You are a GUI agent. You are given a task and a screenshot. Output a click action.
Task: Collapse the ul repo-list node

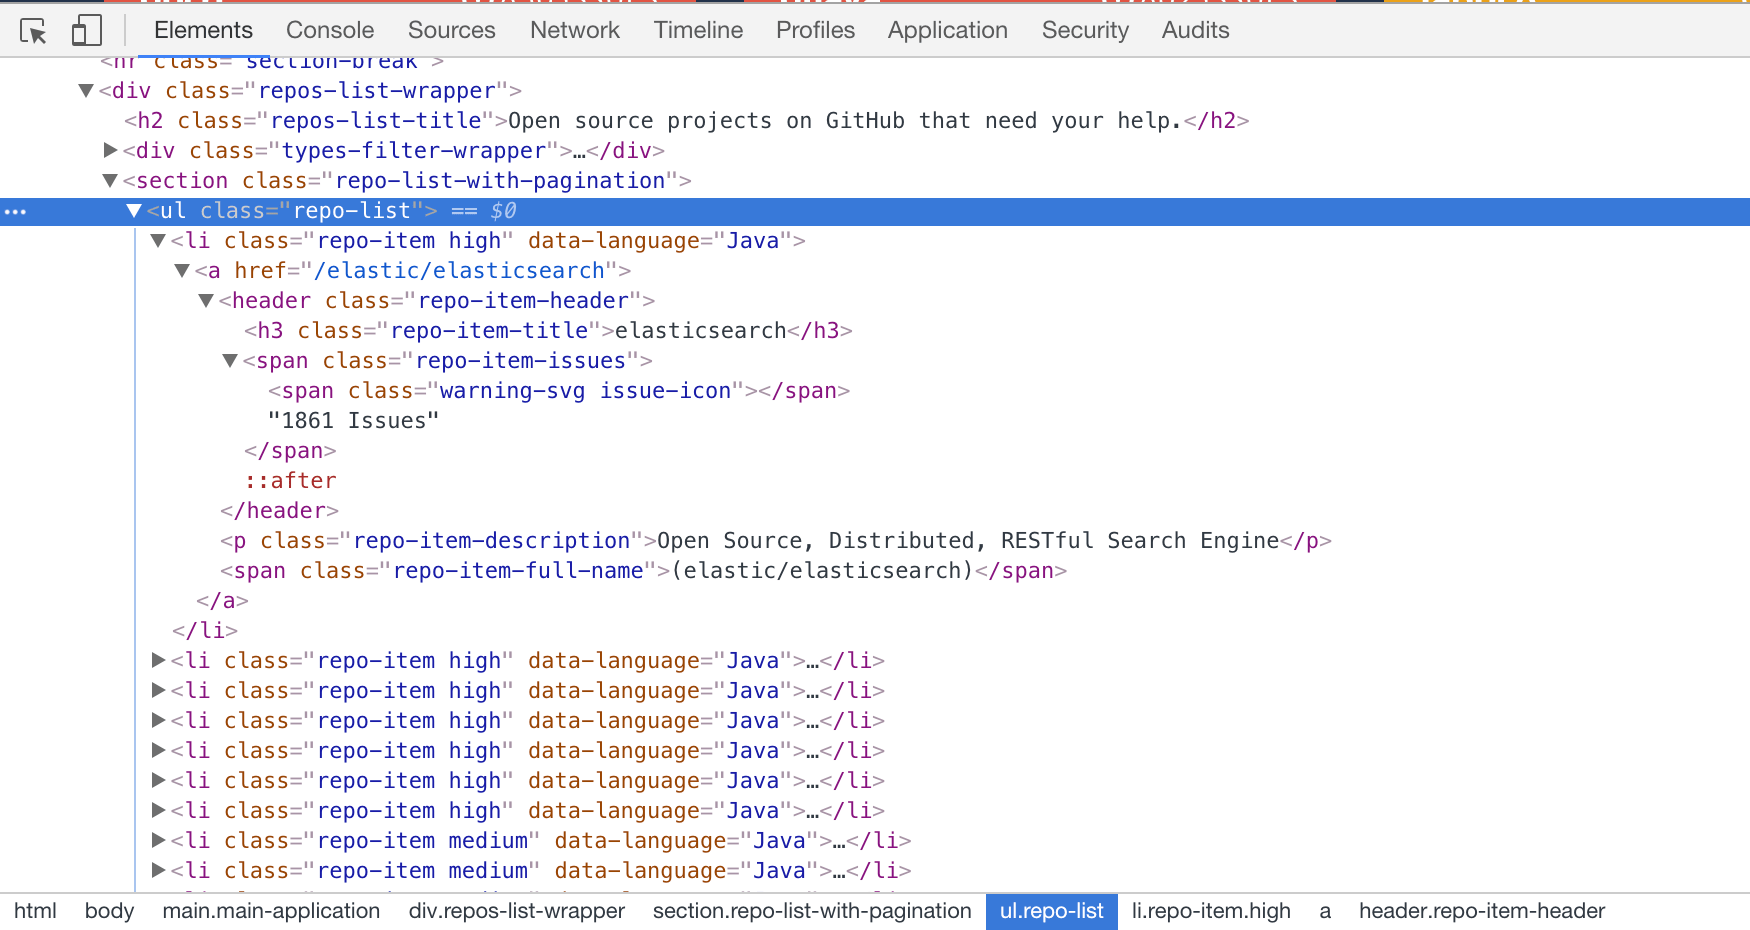[x=134, y=211]
